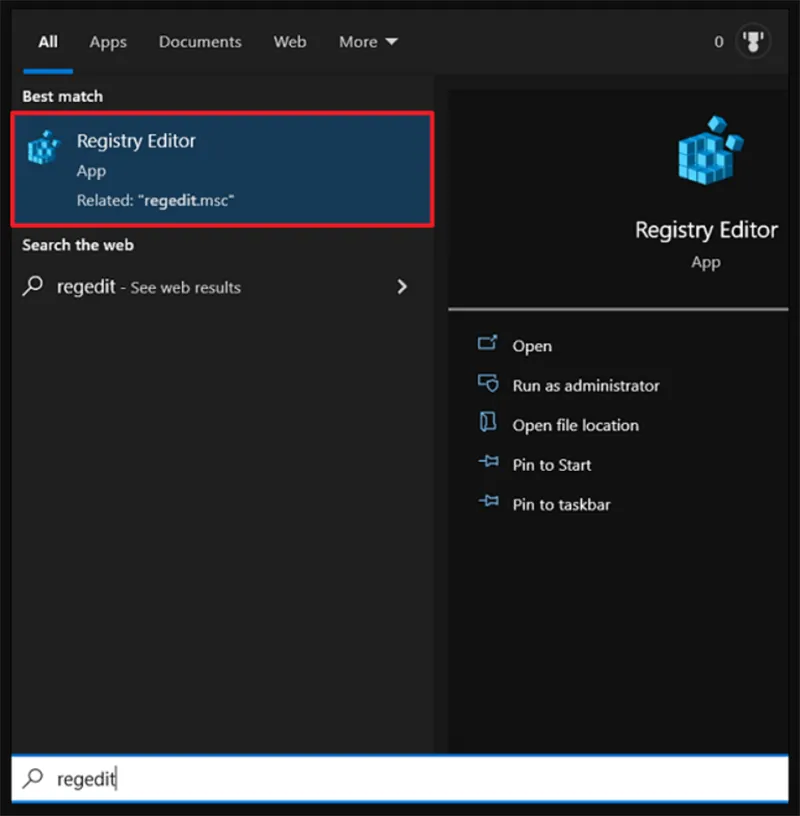Click the Best match heading
The height and width of the screenshot is (816, 800).
(62, 96)
